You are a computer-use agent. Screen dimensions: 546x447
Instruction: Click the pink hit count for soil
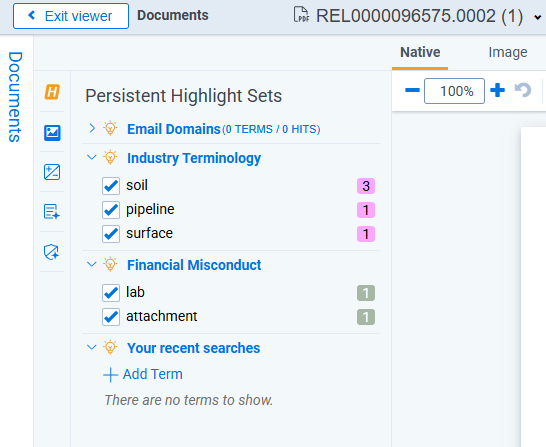(x=366, y=186)
